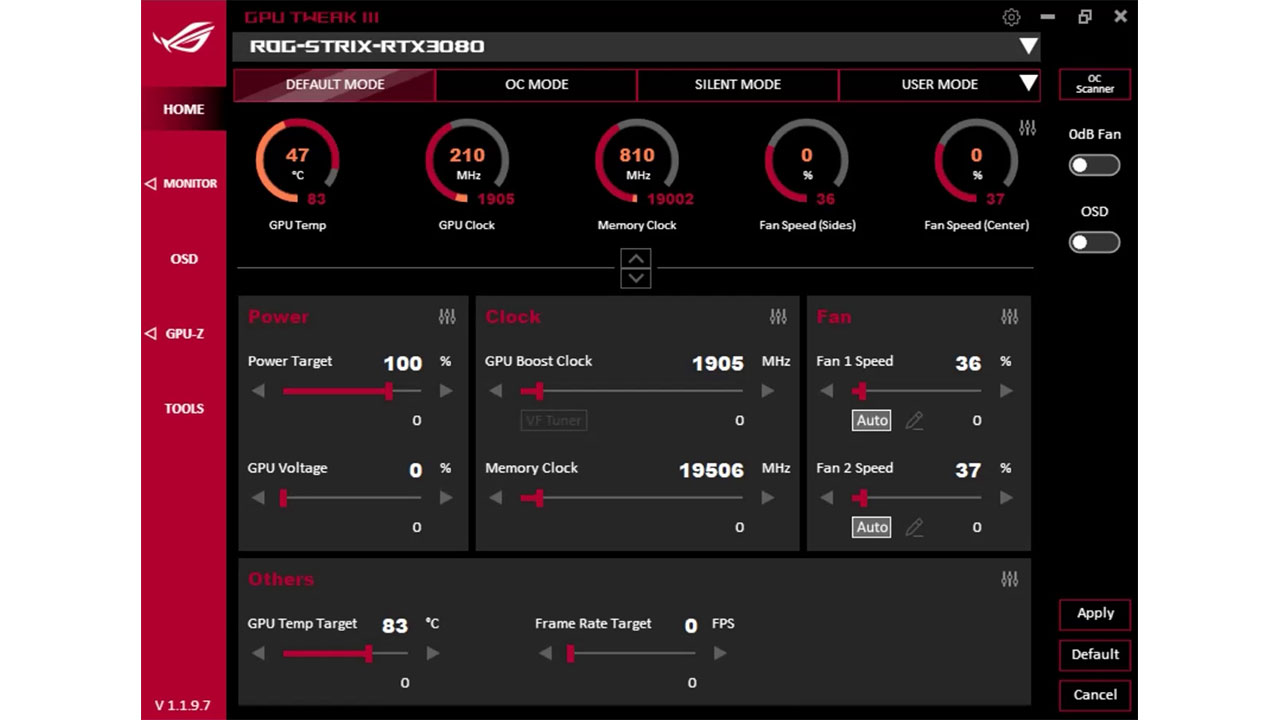Open OSD section in sidebar

pyautogui.click(x=184, y=259)
